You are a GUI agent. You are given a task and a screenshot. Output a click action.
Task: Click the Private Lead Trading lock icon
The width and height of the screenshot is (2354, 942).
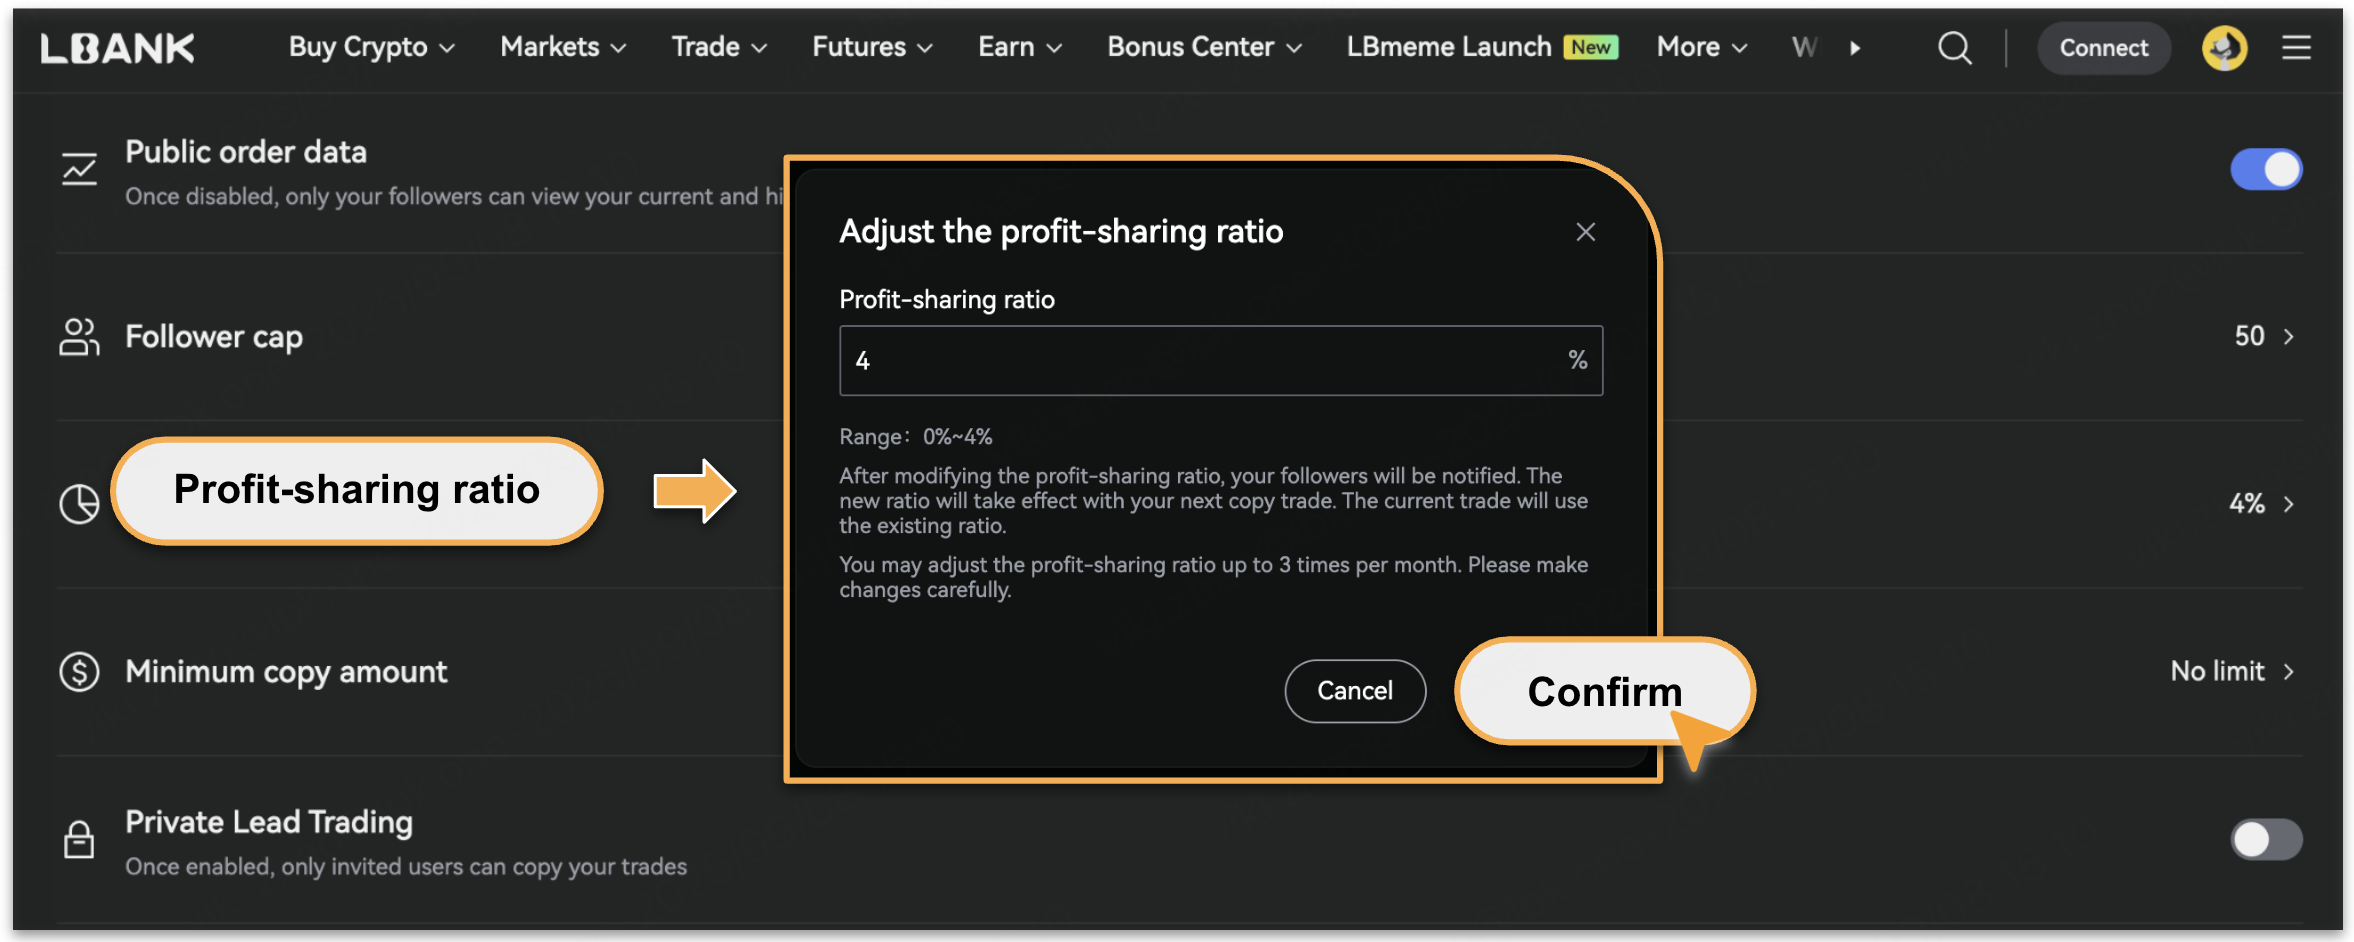click(79, 840)
